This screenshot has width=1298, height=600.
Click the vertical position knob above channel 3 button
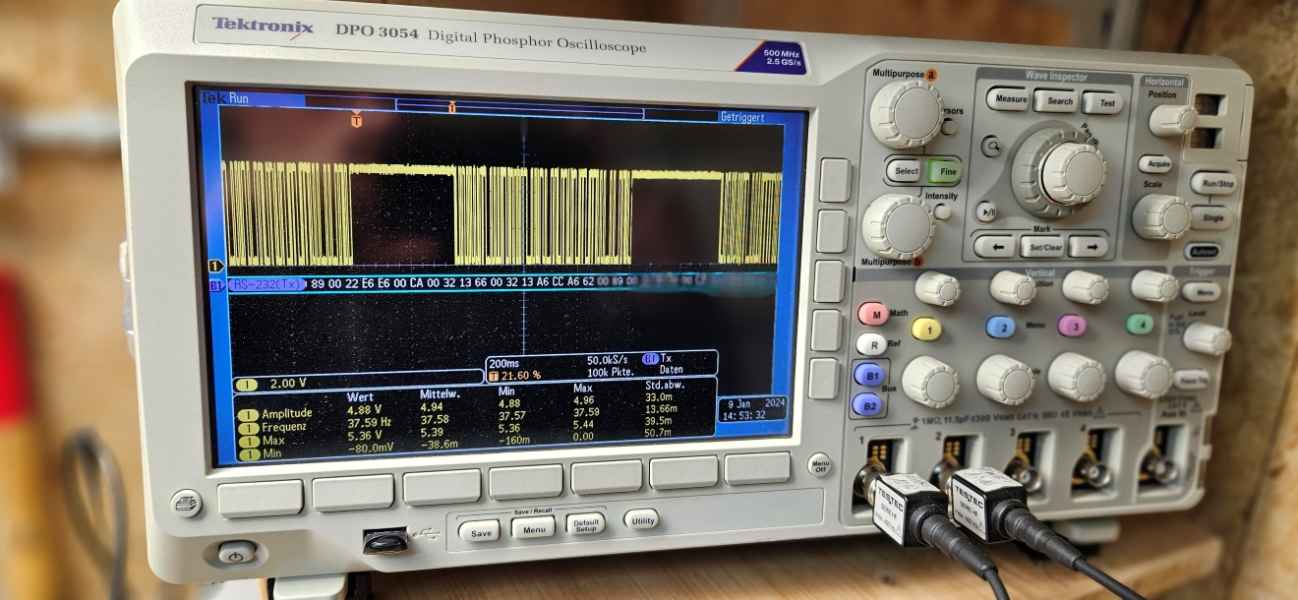[1085, 286]
